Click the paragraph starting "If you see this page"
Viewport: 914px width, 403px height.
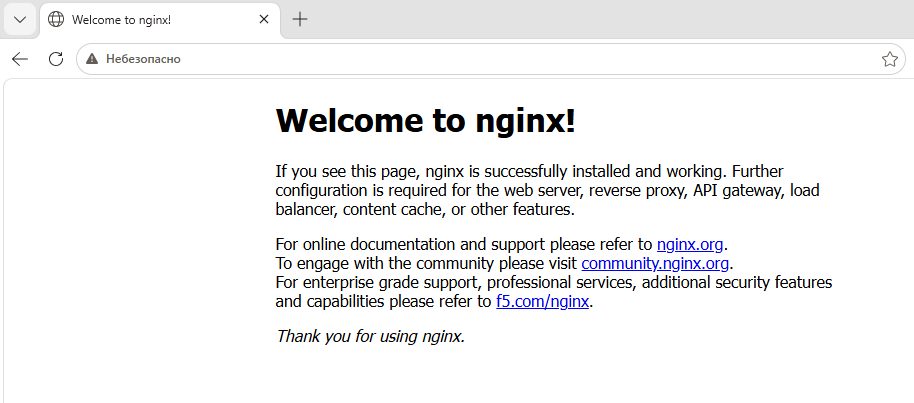(x=548, y=191)
